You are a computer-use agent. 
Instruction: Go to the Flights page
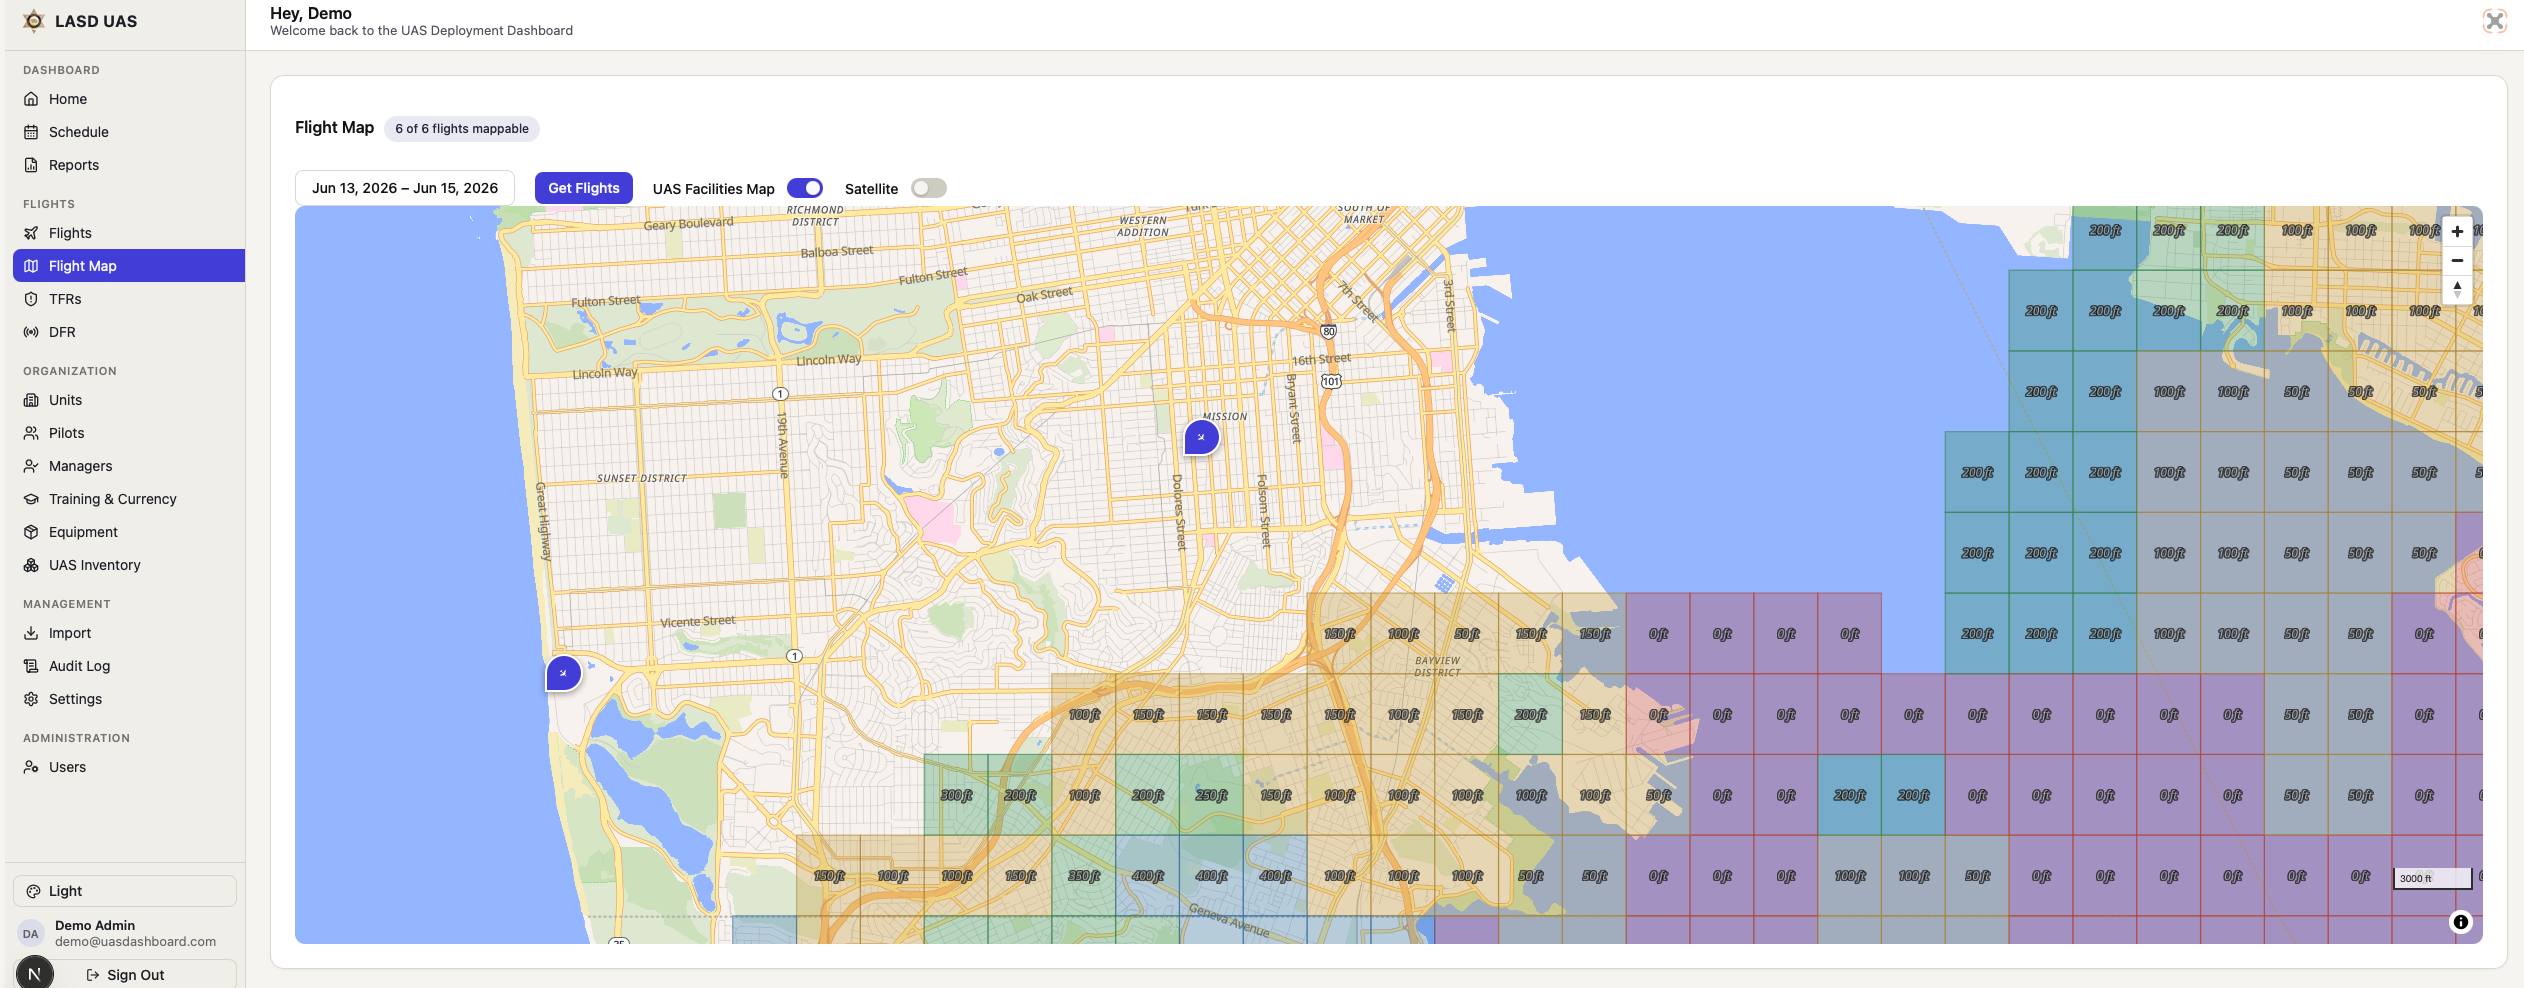(129, 233)
